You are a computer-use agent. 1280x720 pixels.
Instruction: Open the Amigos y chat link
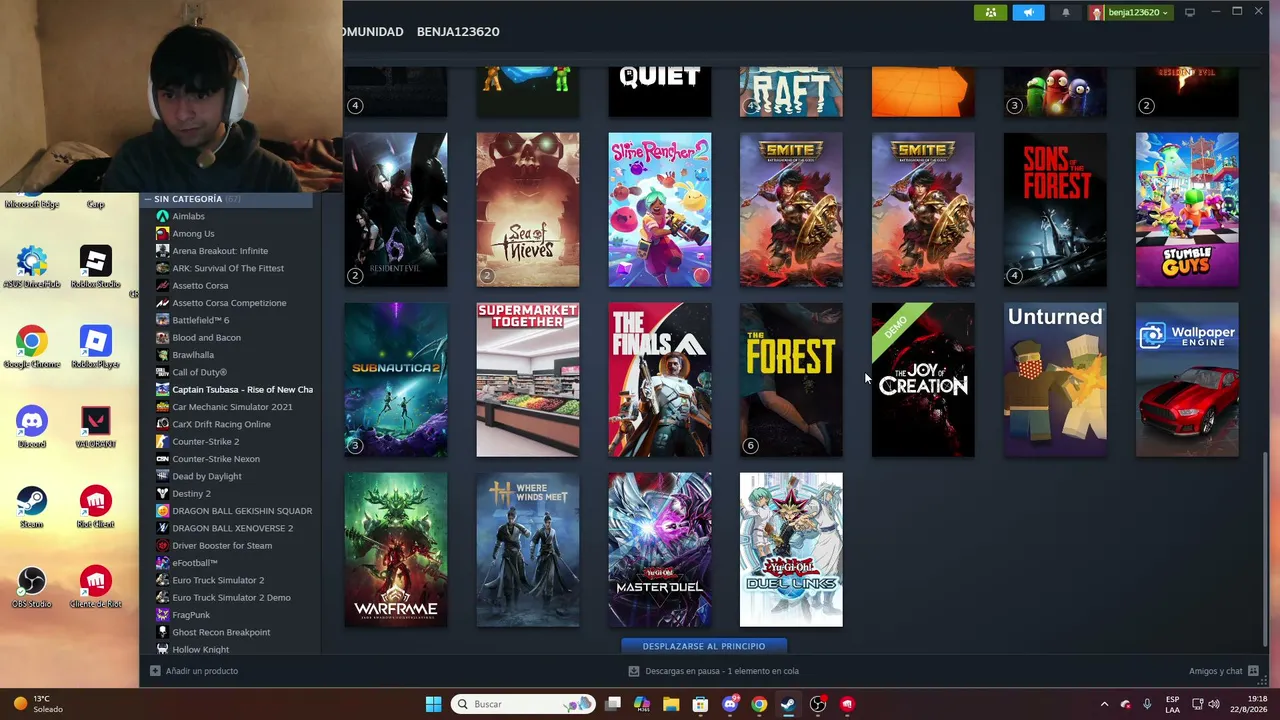click(1216, 671)
